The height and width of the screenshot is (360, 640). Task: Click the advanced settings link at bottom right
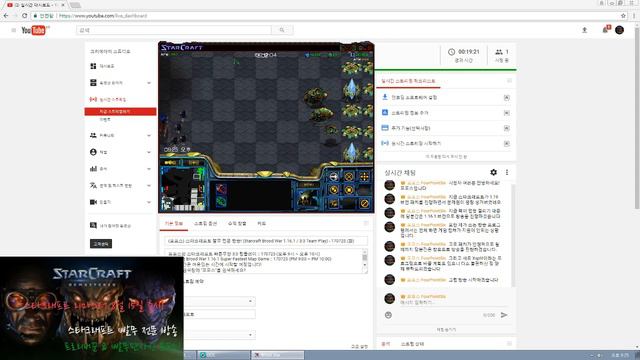coord(359,346)
